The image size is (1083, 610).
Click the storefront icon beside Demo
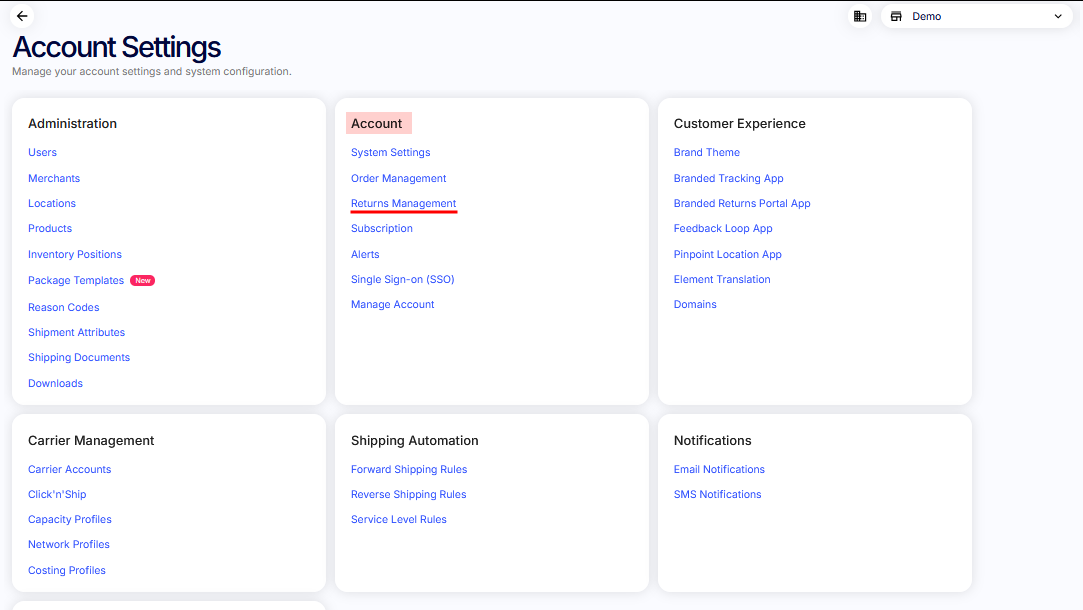896,16
